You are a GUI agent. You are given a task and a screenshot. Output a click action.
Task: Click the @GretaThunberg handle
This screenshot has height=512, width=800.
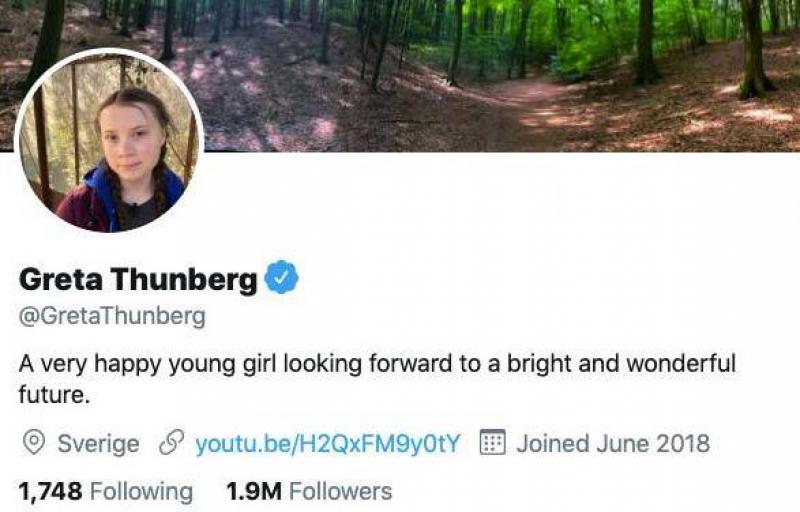pos(112,317)
